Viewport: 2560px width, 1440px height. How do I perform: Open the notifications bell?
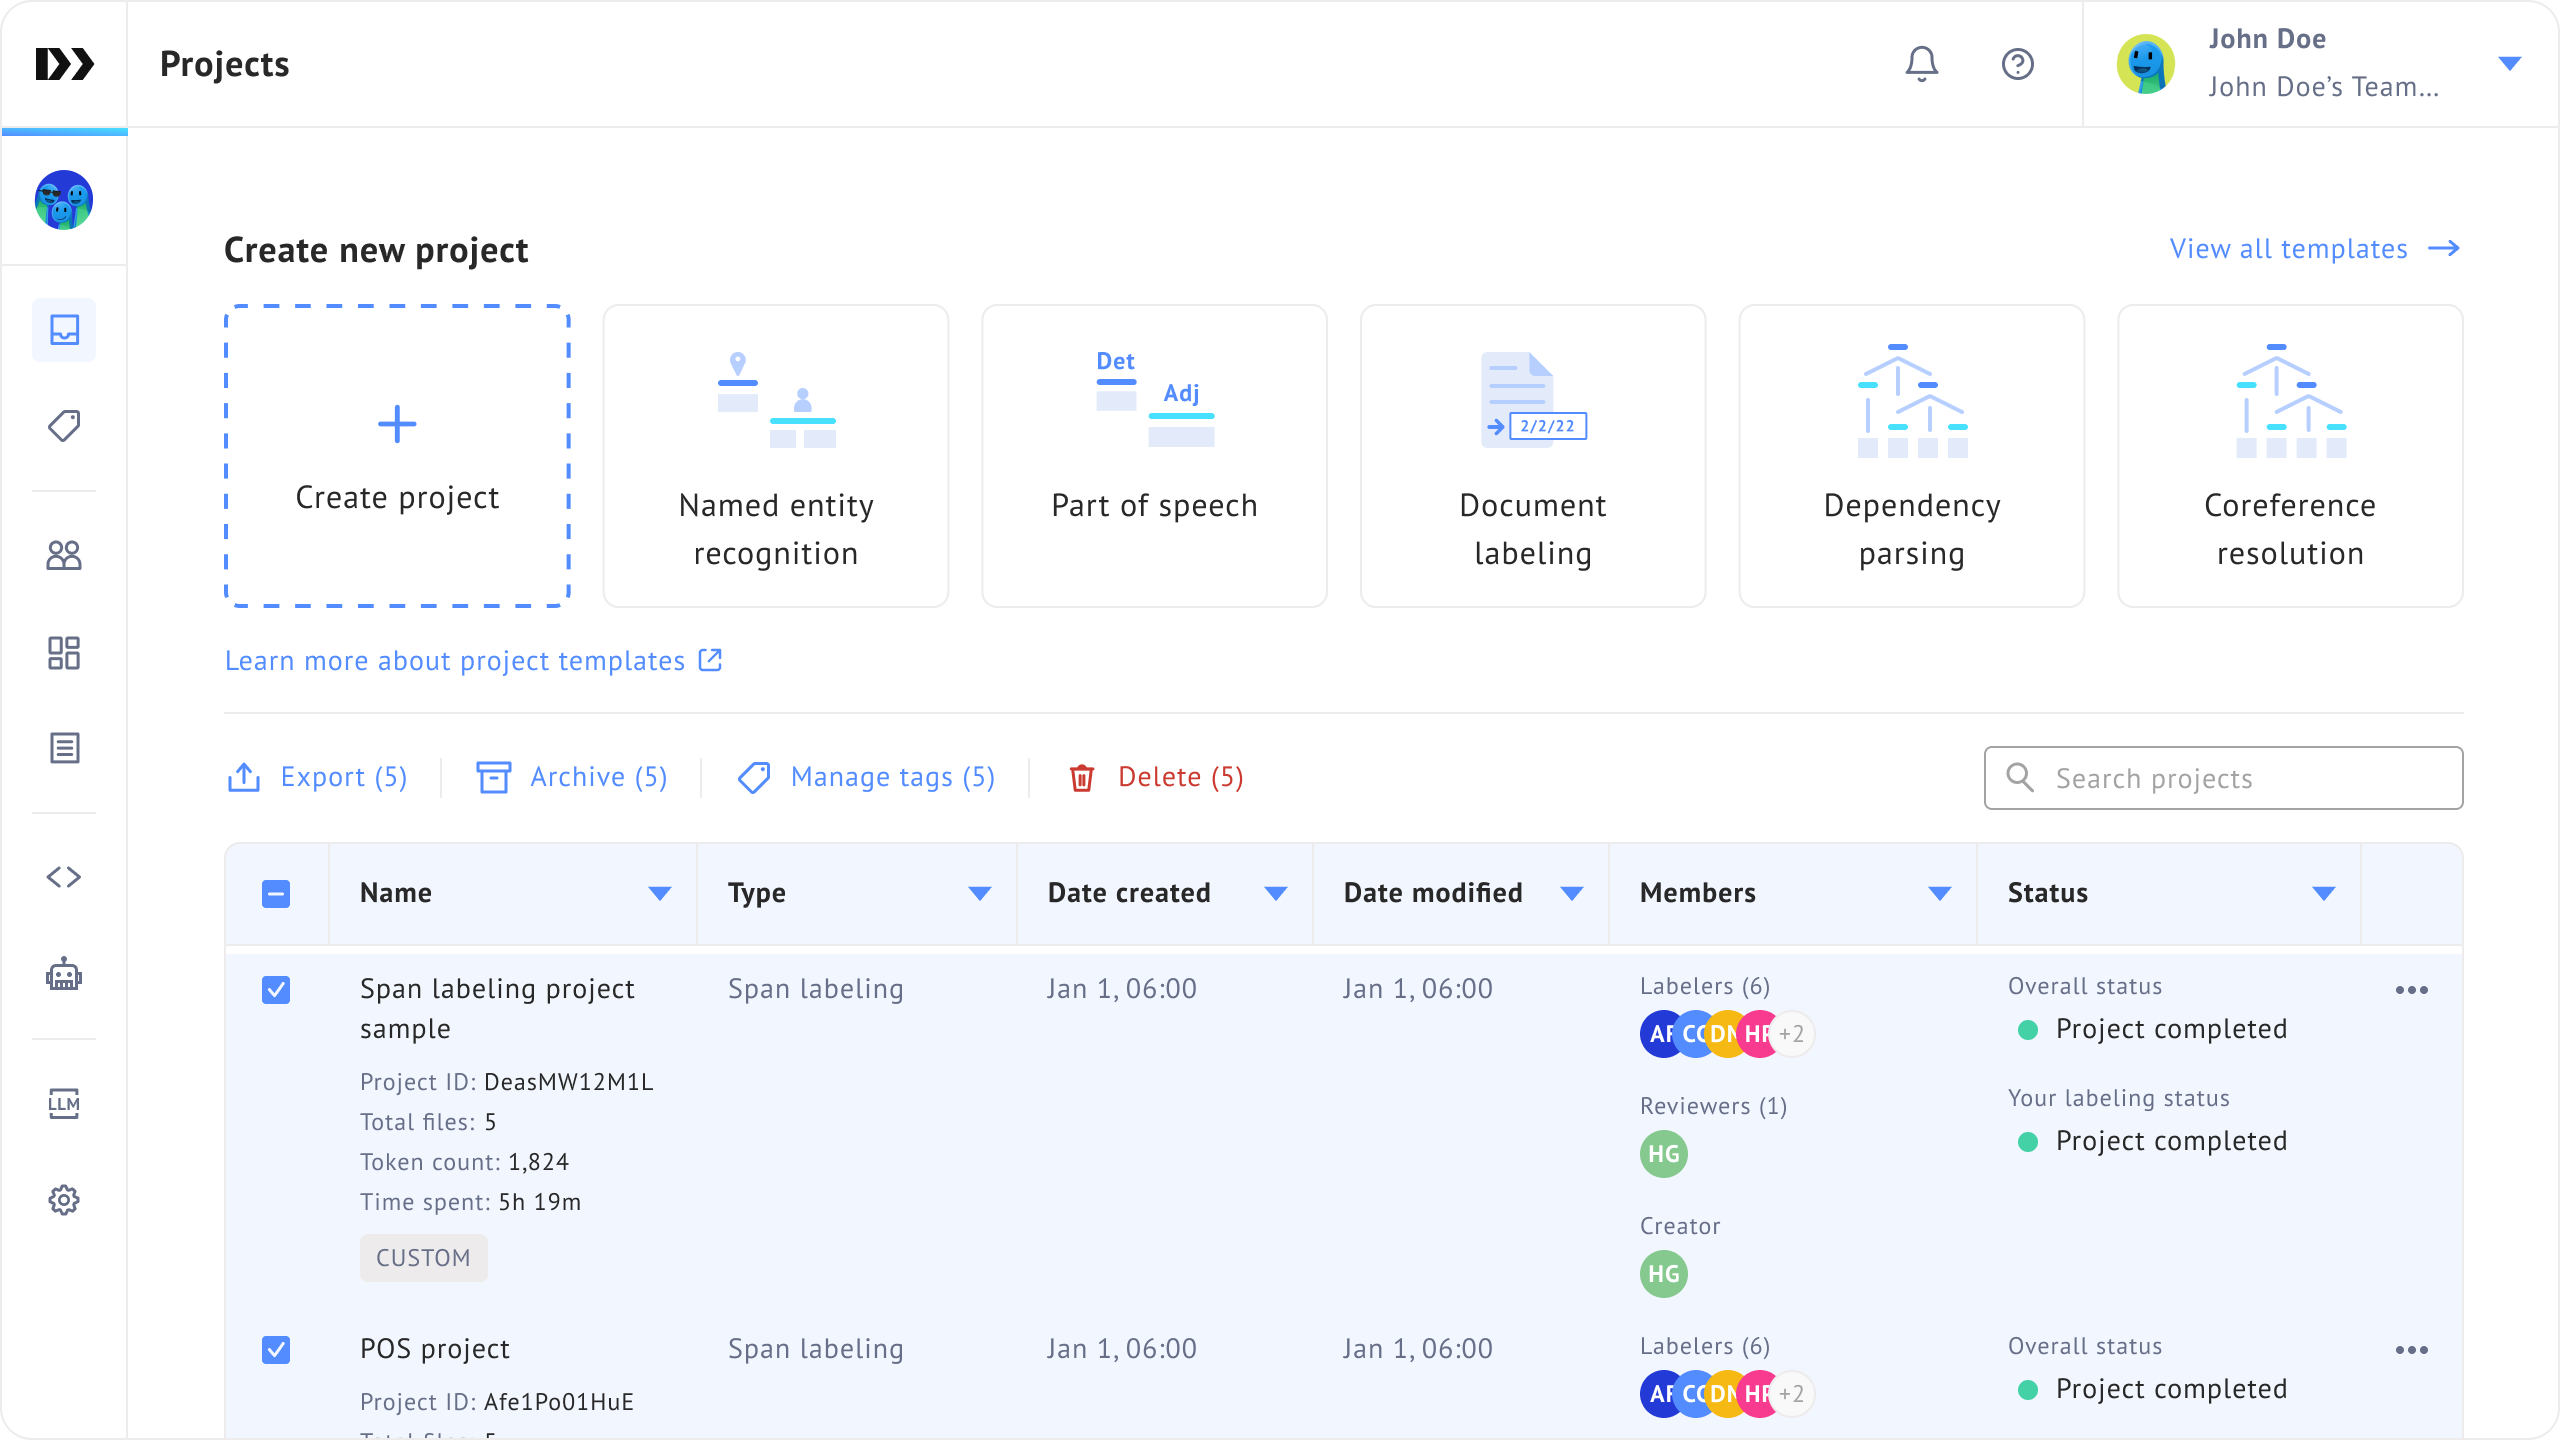point(1921,64)
